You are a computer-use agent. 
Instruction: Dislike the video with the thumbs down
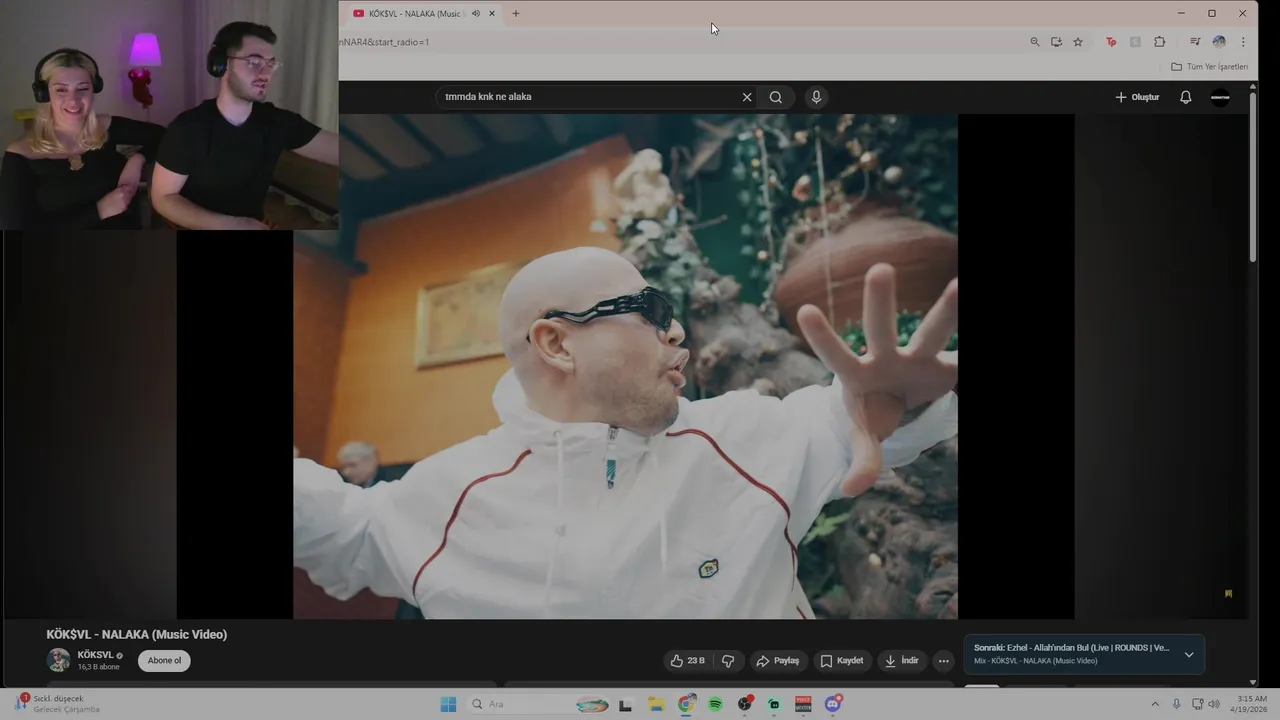728,661
